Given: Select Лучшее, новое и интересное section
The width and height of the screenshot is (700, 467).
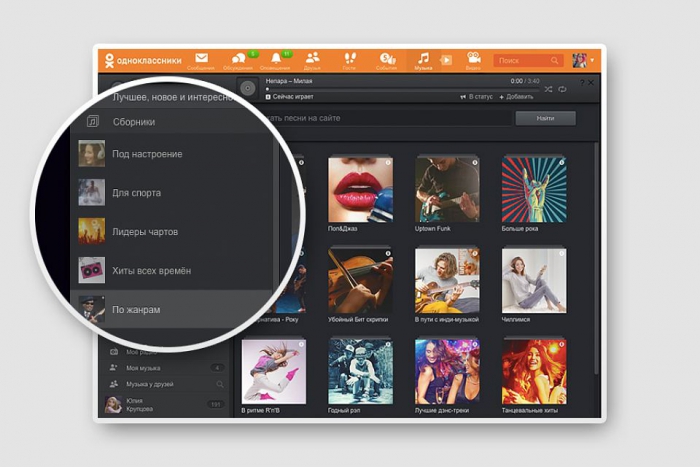Looking at the screenshot, I should point(172,97).
